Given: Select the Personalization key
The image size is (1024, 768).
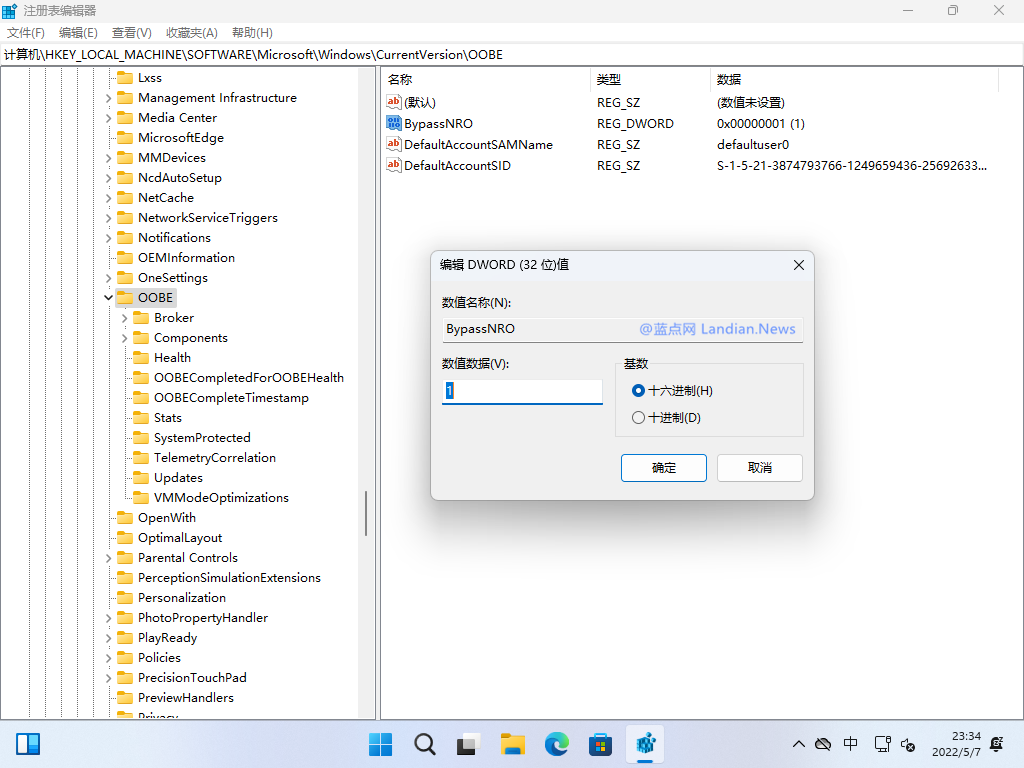Looking at the screenshot, I should 182,598.
